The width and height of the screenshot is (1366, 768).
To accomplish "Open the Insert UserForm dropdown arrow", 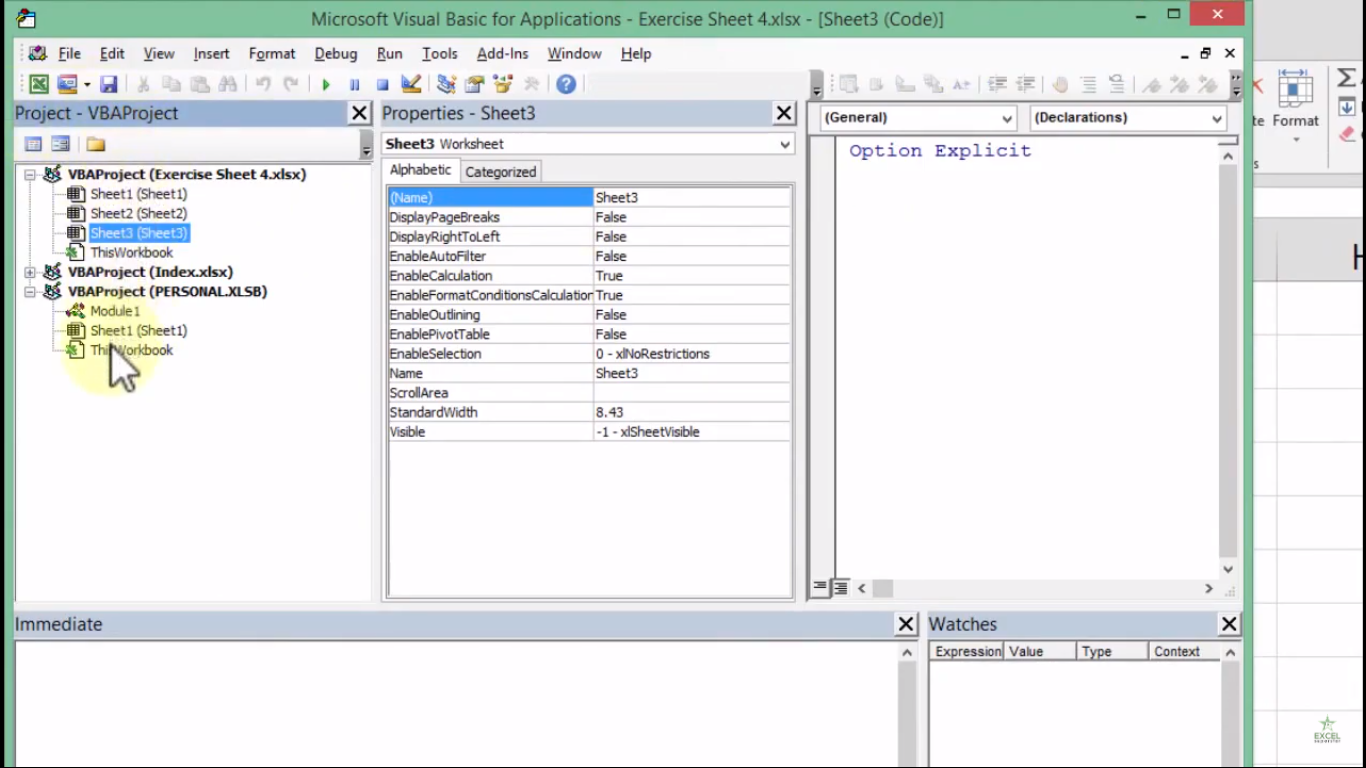I will [87, 85].
